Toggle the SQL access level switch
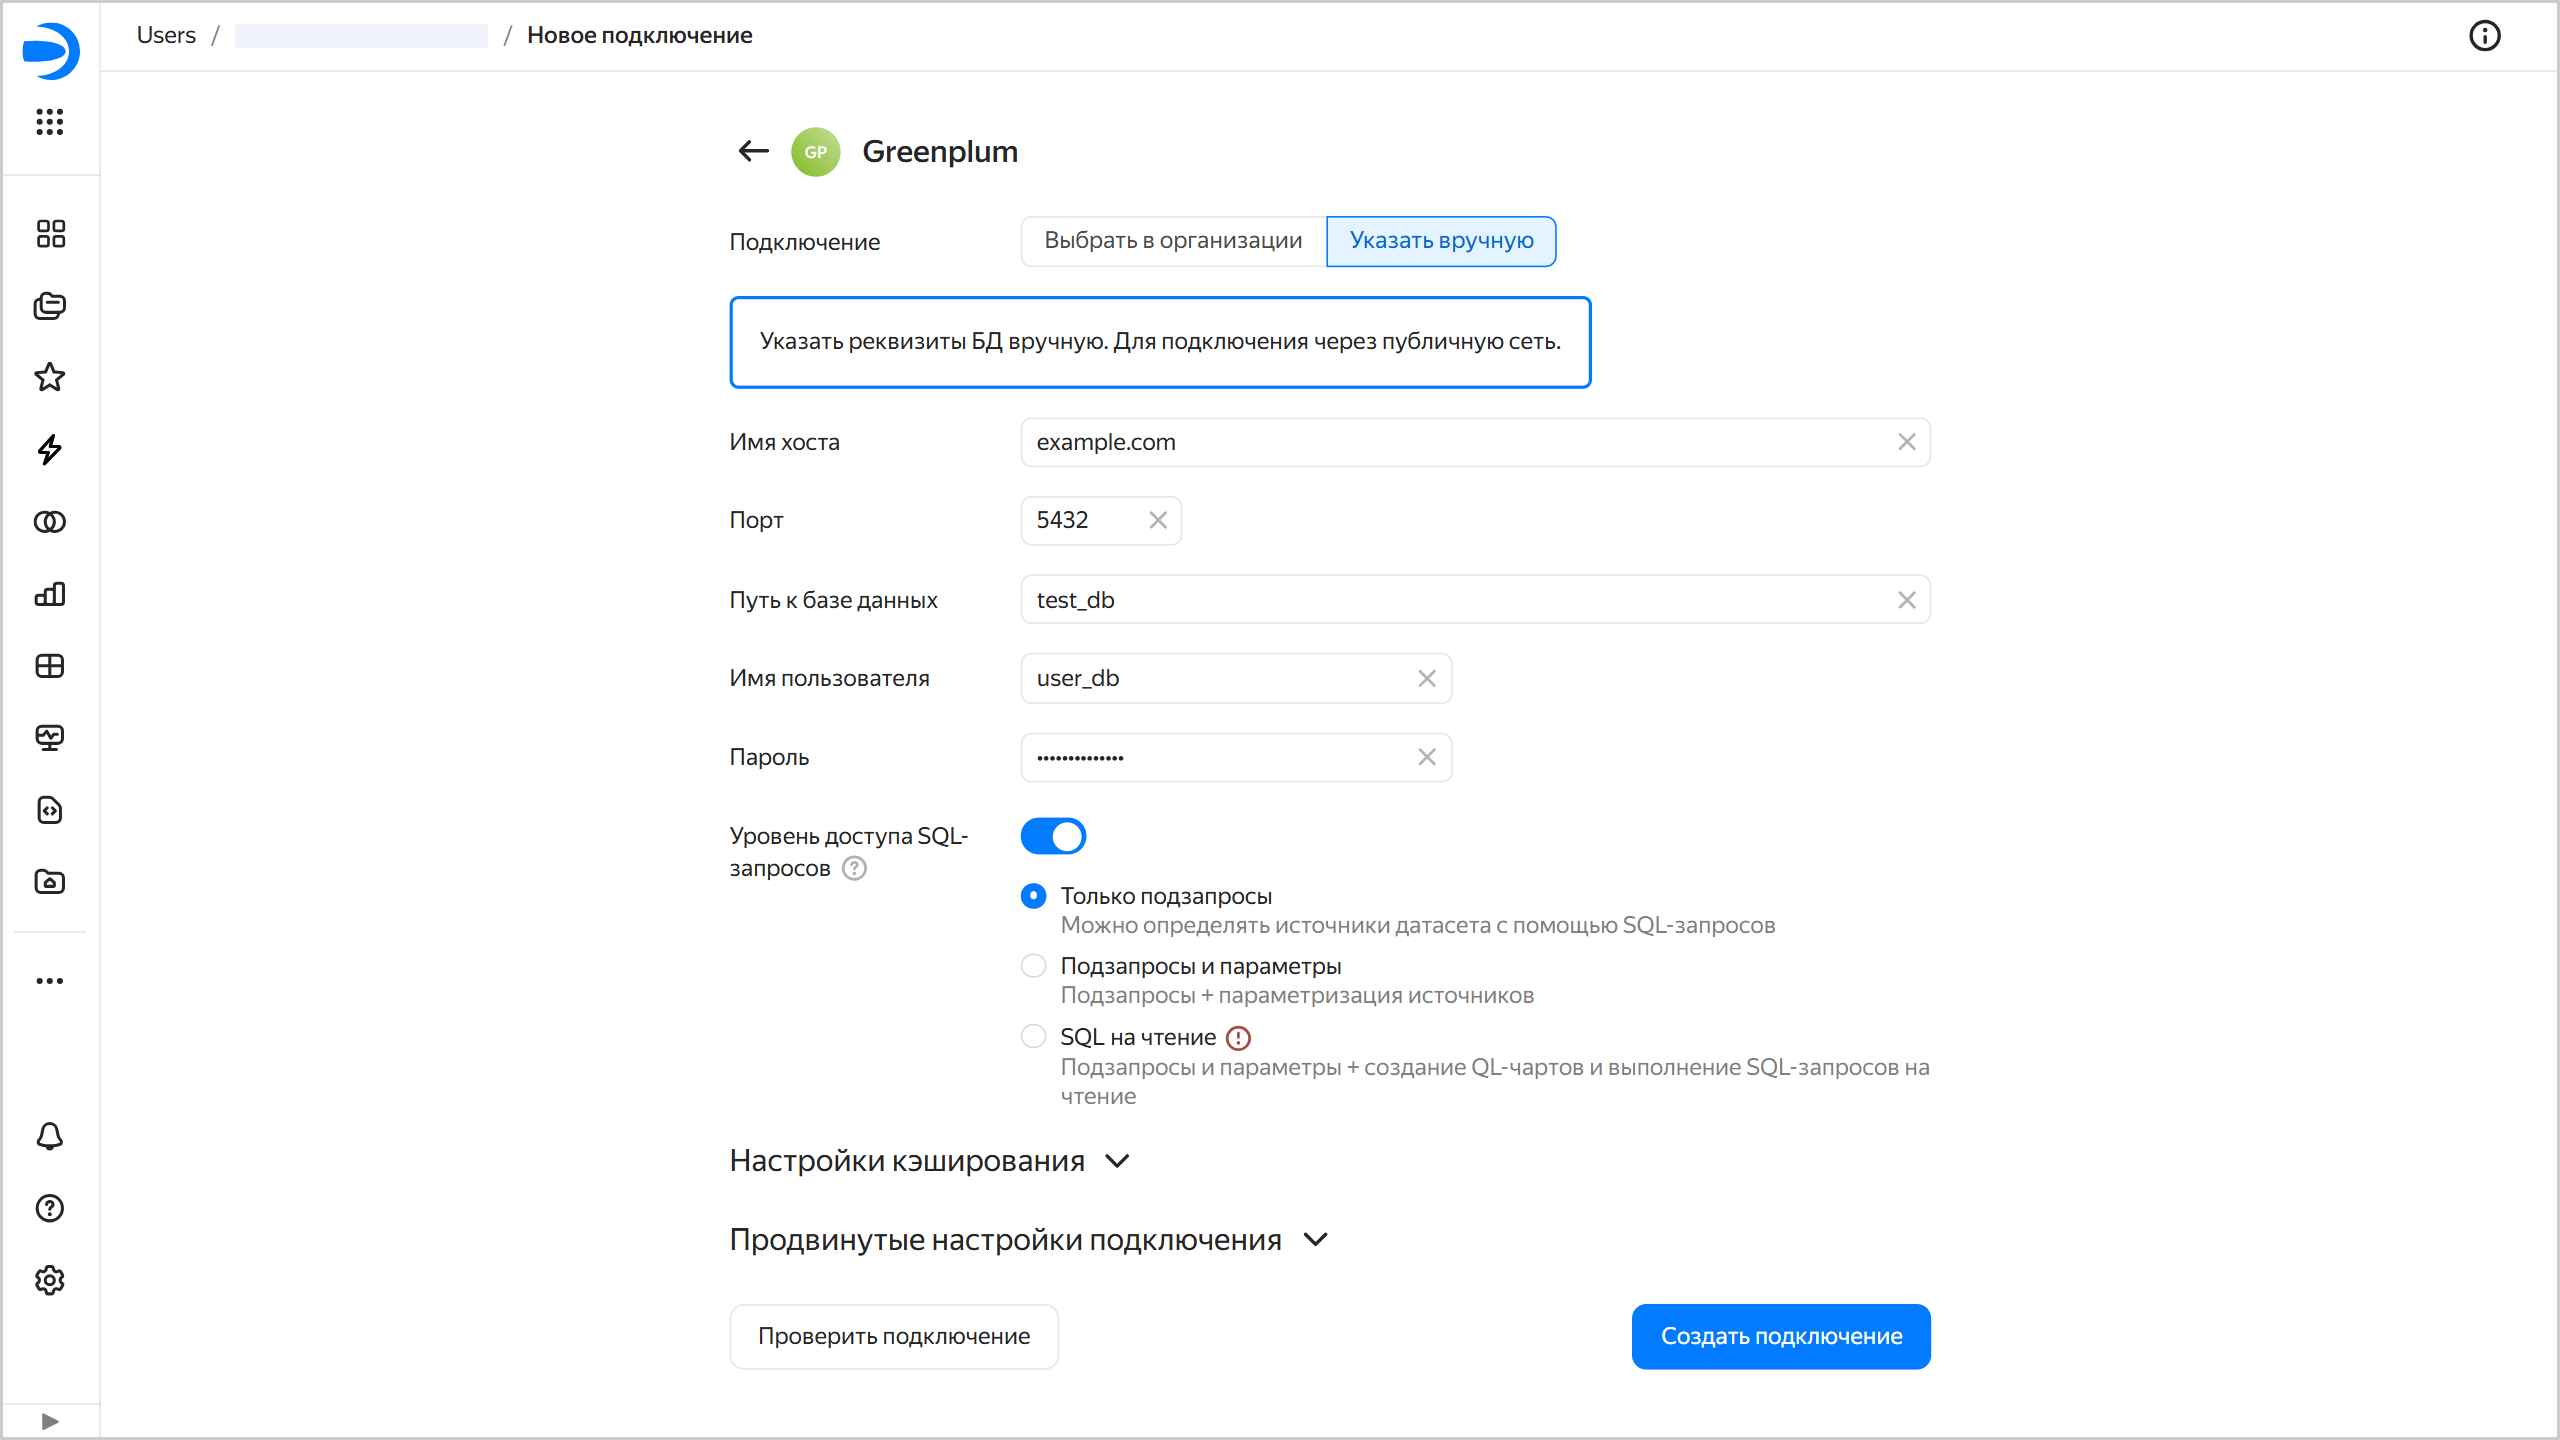The image size is (2560, 1440). click(1053, 836)
